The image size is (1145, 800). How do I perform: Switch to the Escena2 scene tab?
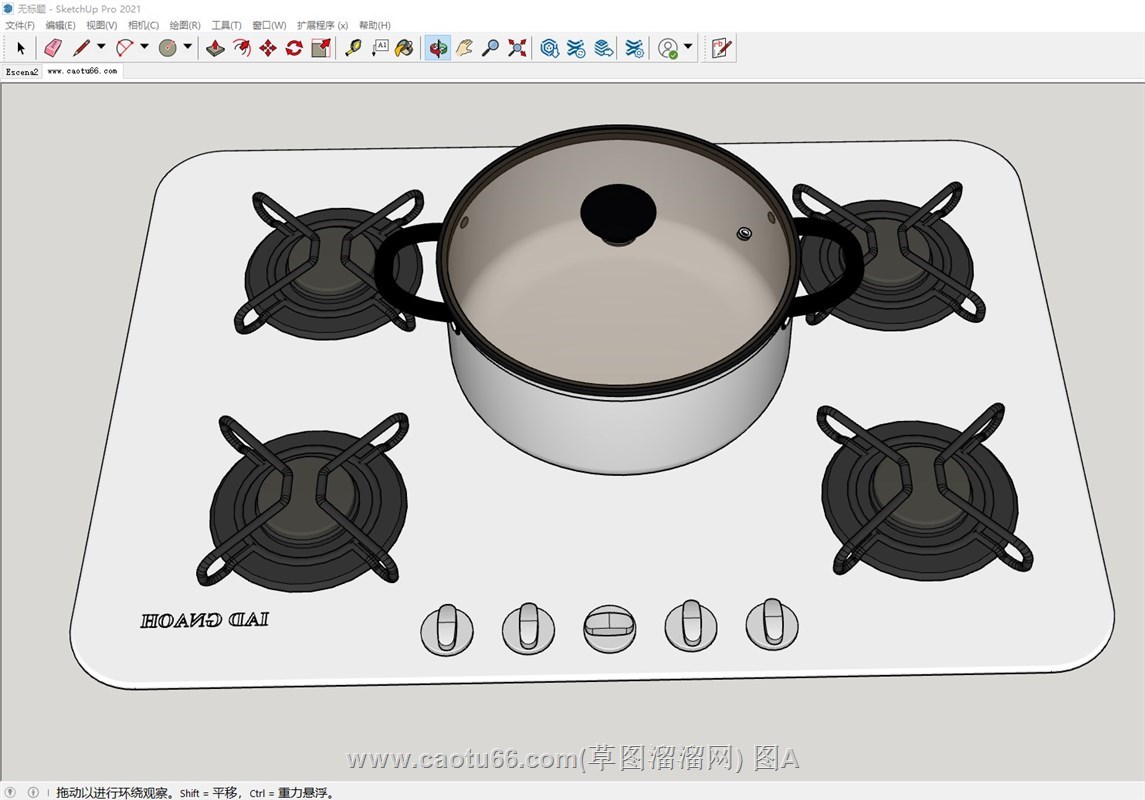coord(21,72)
